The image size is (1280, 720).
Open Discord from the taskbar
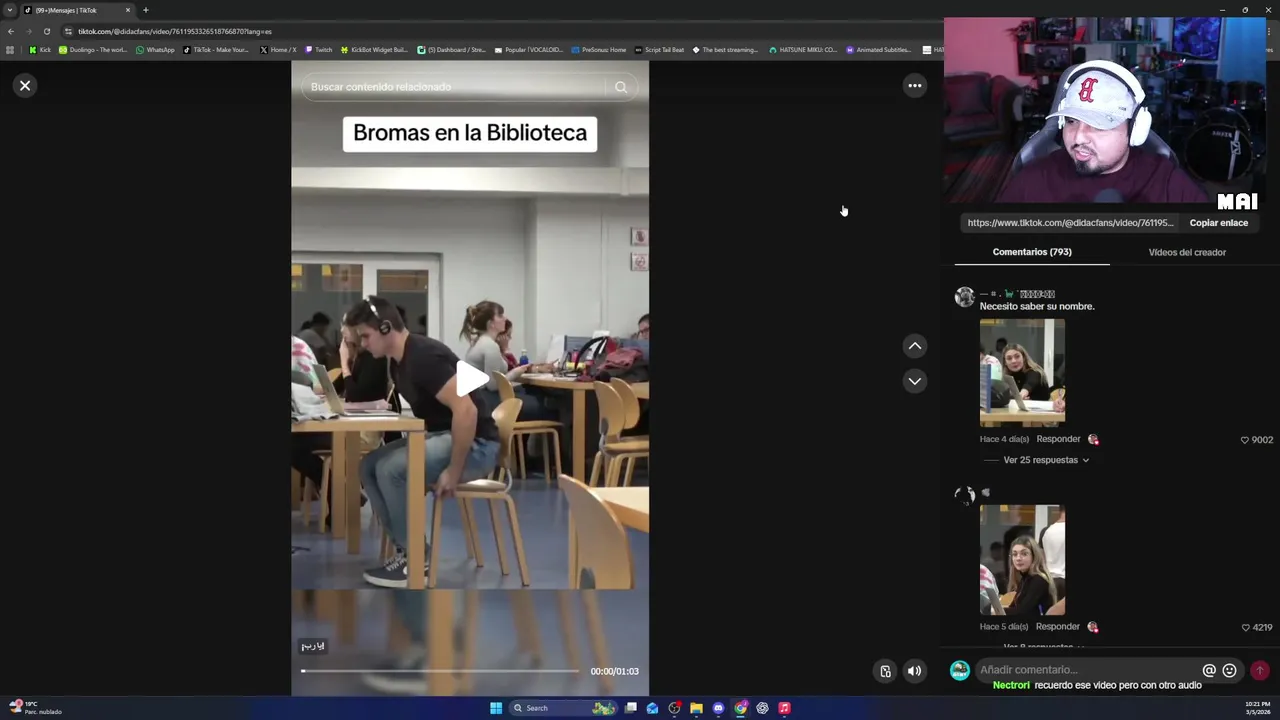pyautogui.click(x=718, y=708)
